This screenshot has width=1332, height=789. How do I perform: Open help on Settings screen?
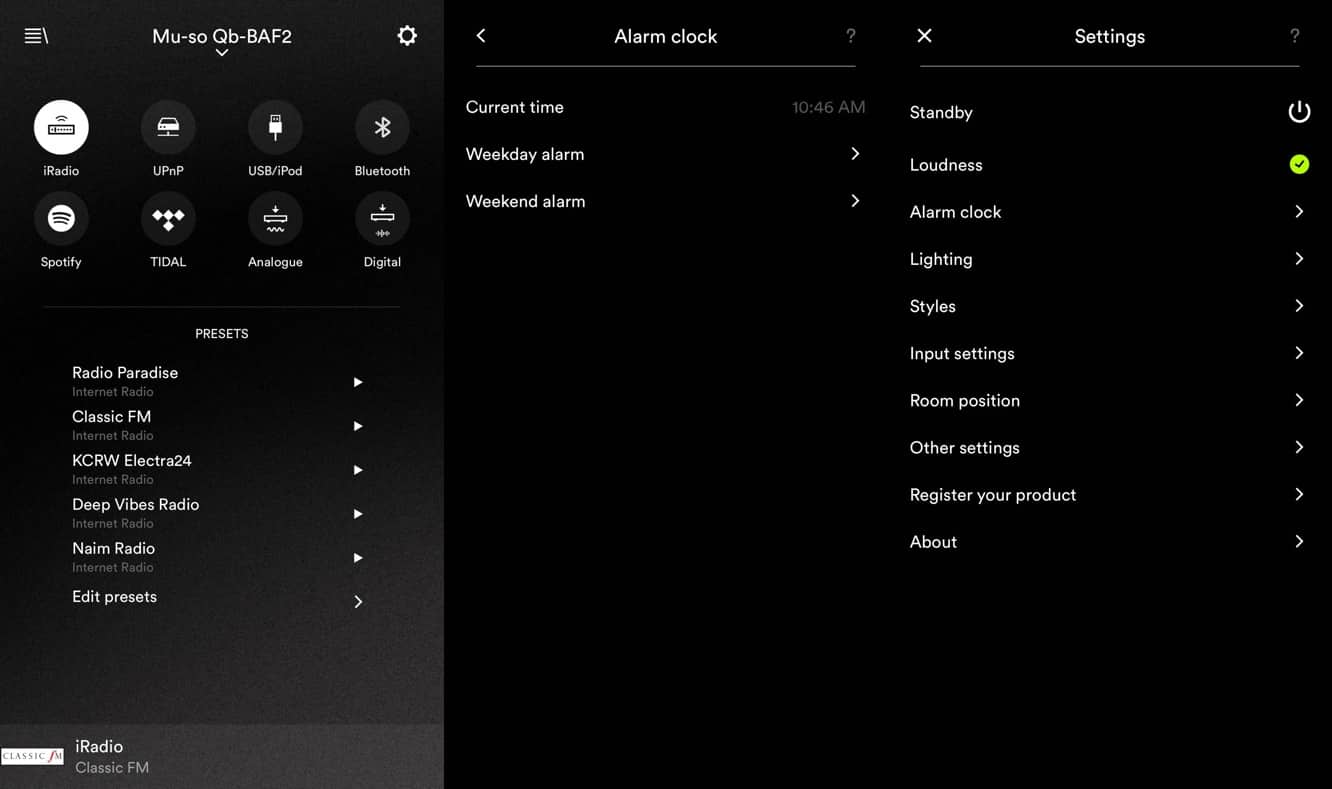coord(1295,36)
